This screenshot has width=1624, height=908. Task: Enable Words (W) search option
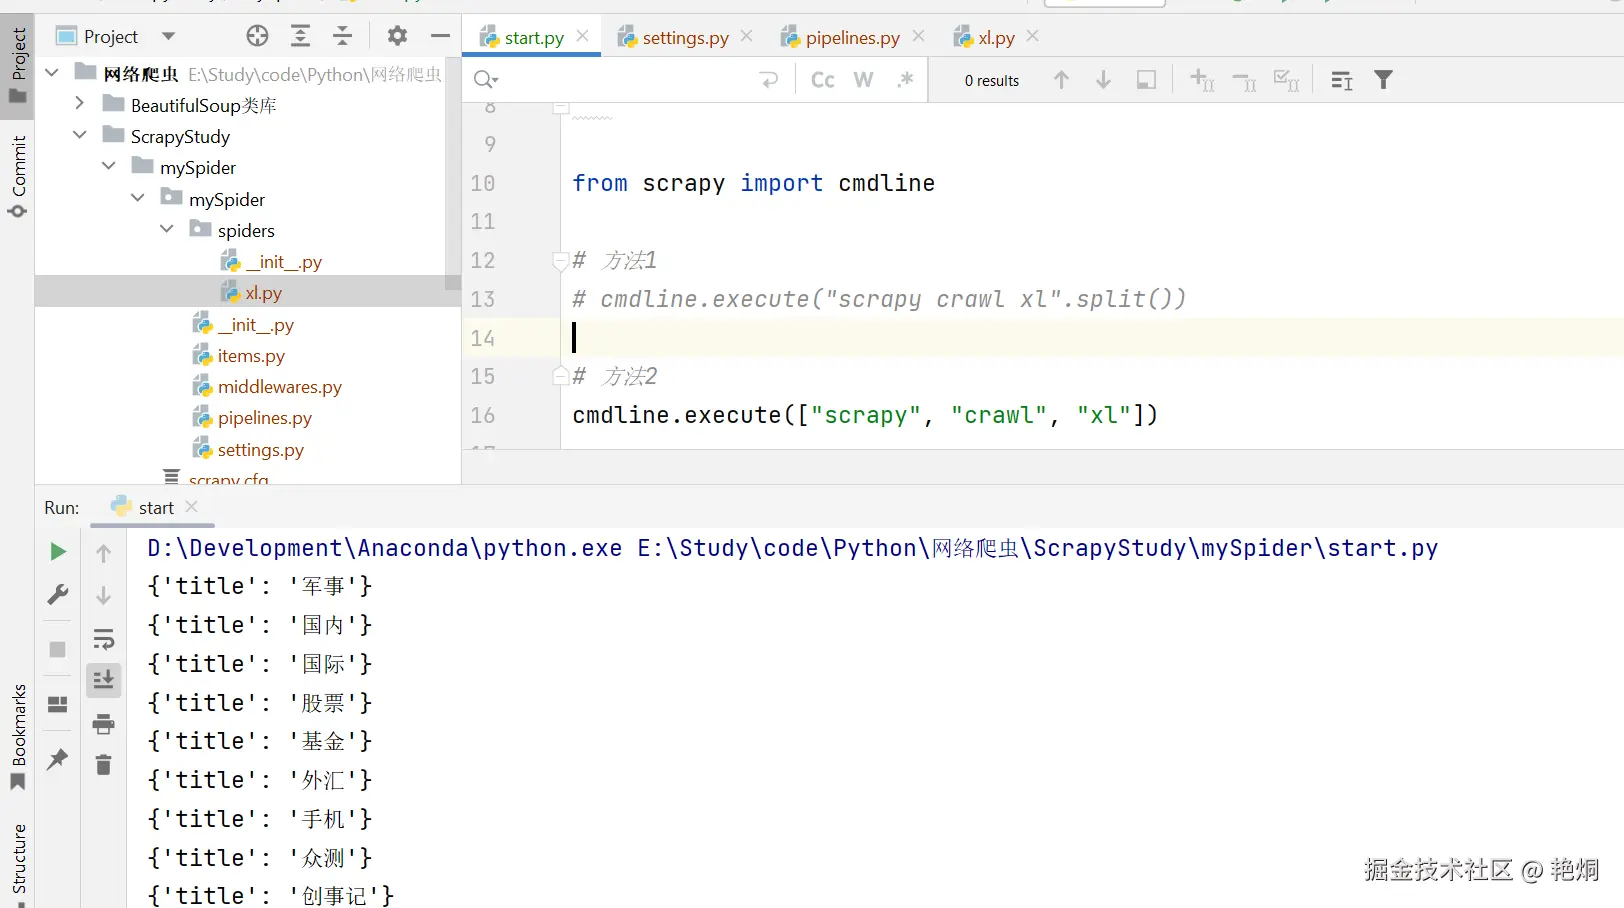[x=863, y=80]
